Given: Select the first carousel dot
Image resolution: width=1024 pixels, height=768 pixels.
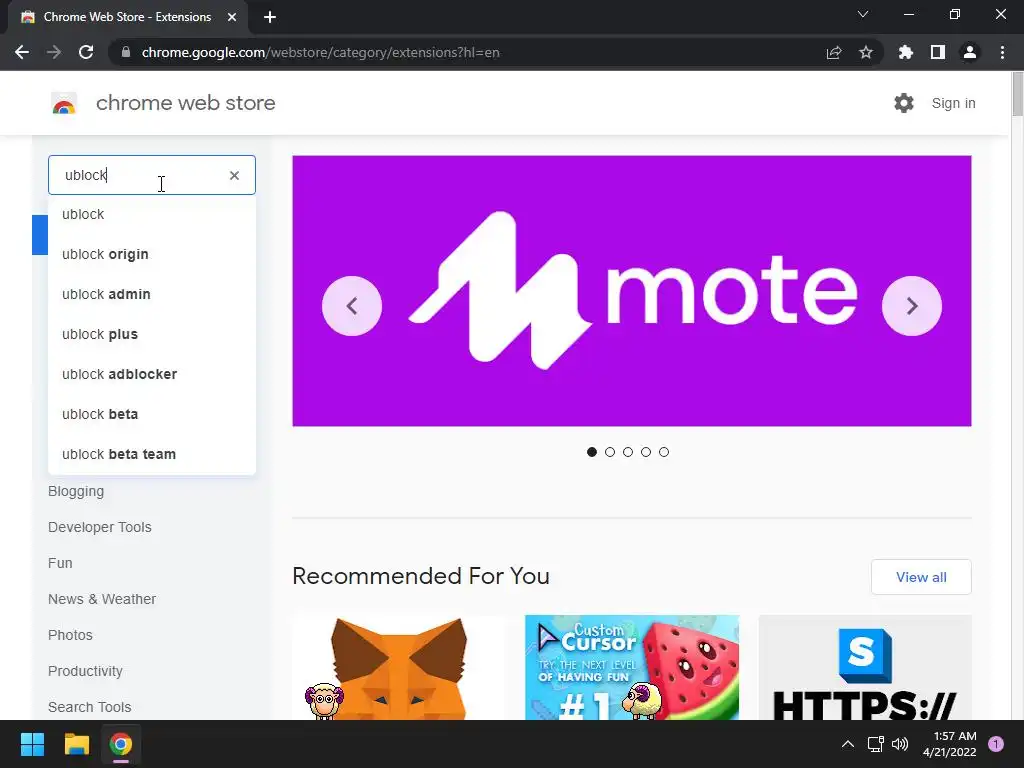Looking at the screenshot, I should click(592, 452).
